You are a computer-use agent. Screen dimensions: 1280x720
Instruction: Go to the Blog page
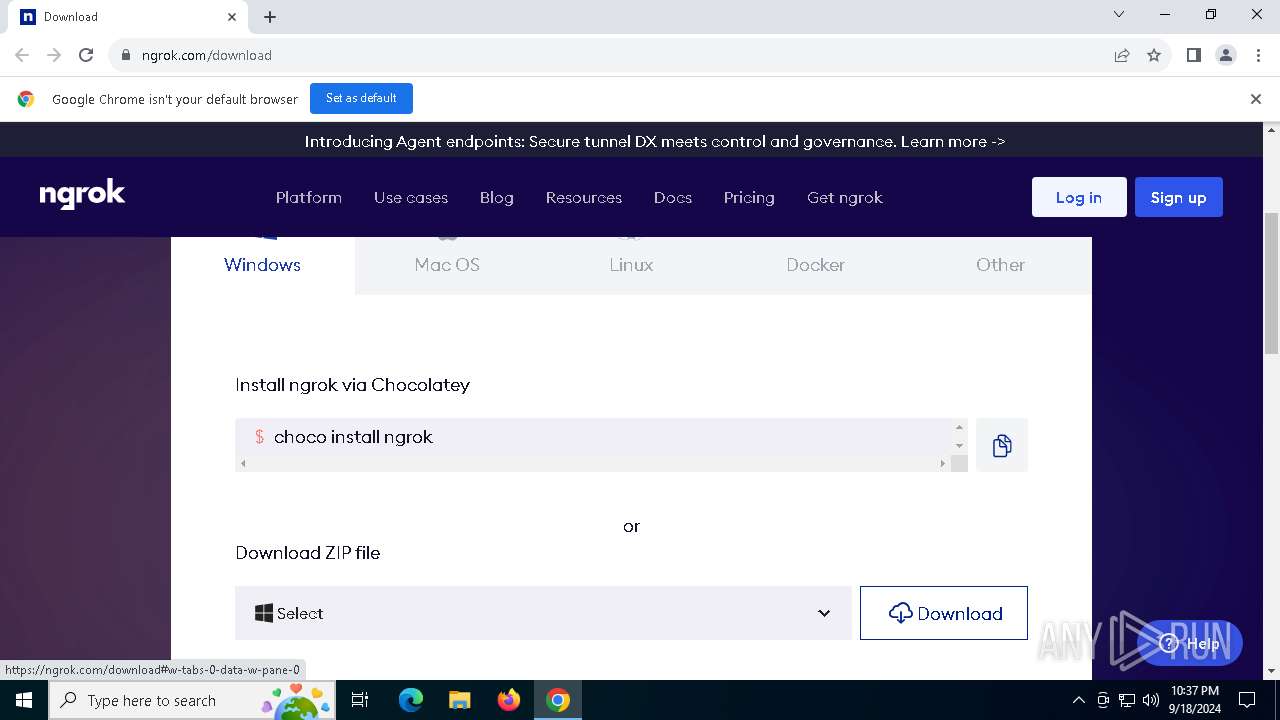click(496, 197)
